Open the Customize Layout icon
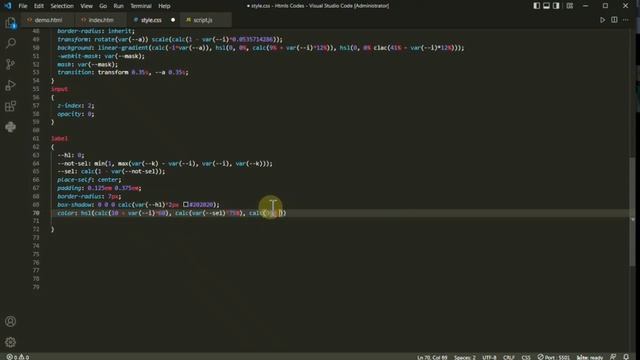Viewport: 640px width, 360px height. click(x=570, y=6)
